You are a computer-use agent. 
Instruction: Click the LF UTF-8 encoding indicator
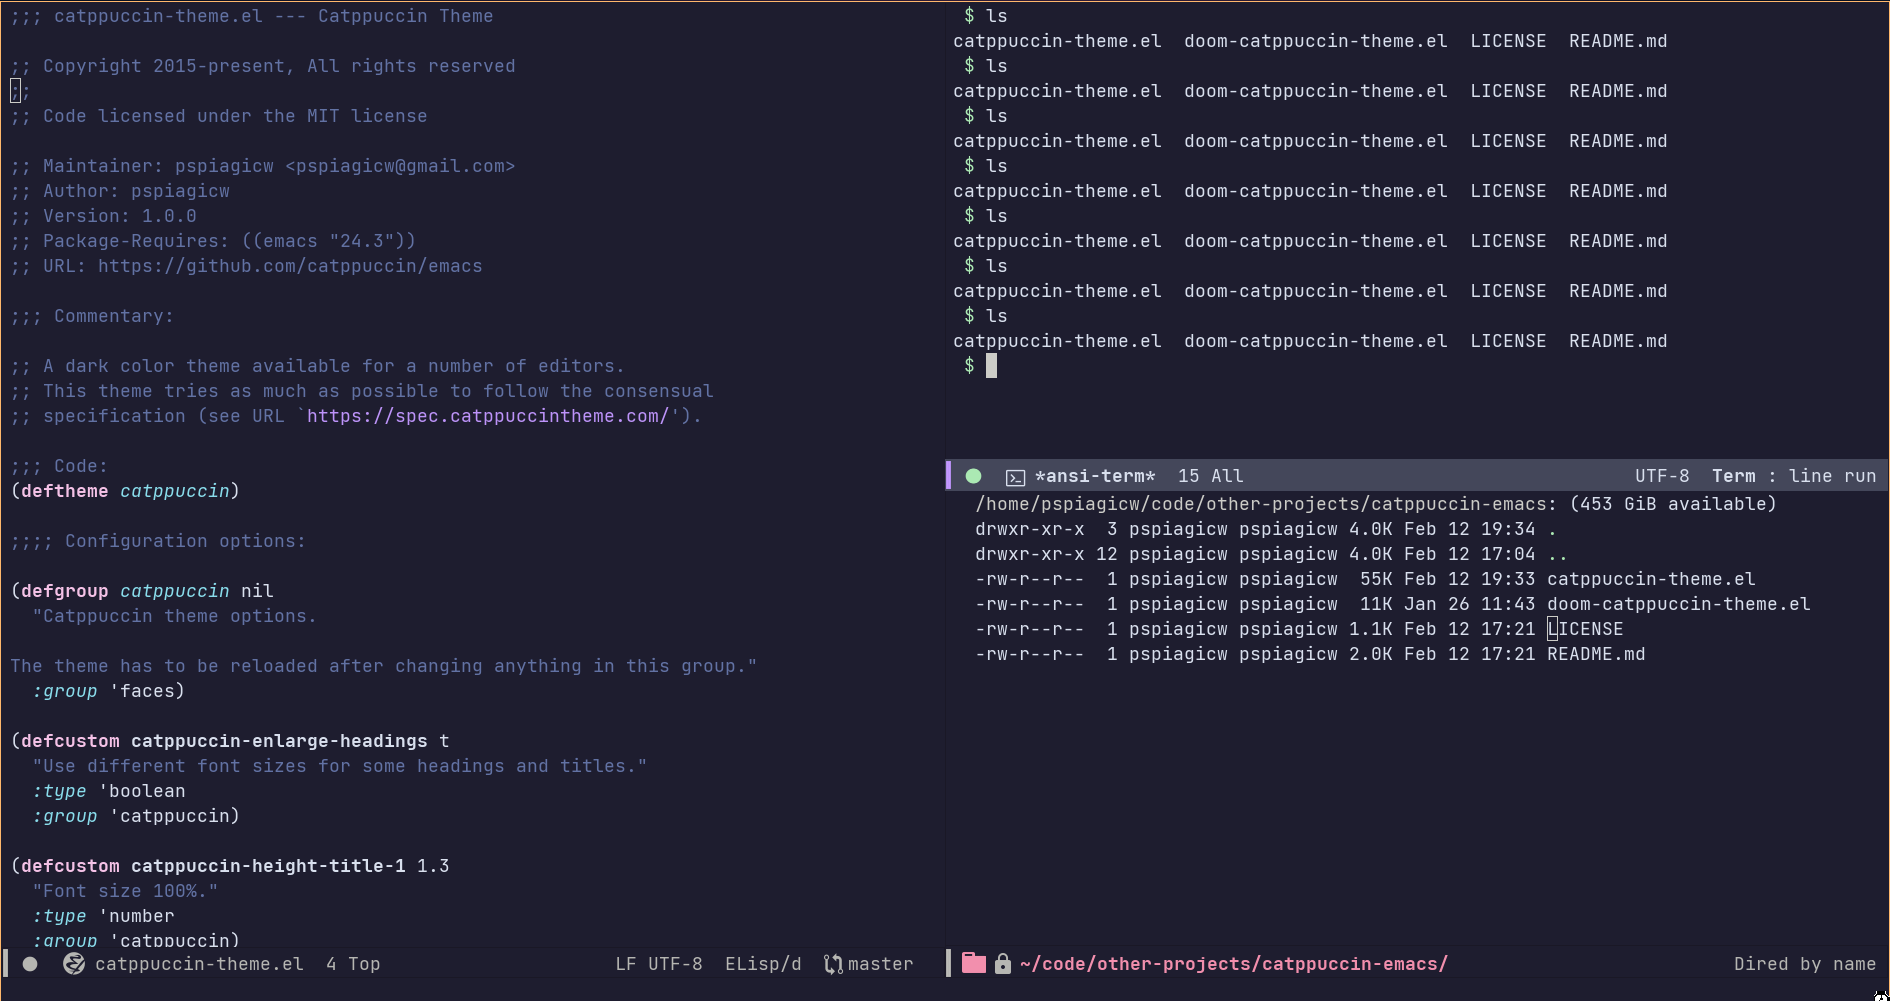point(659,964)
